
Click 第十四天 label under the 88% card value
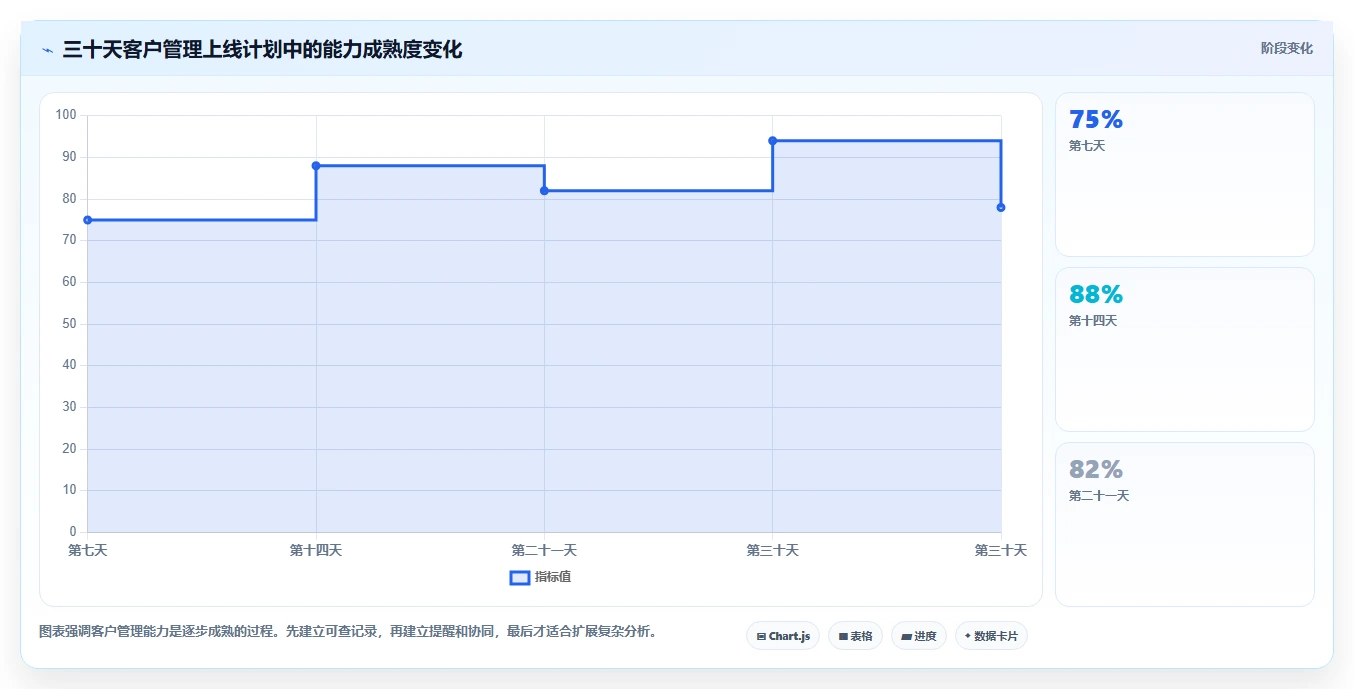tap(1093, 321)
